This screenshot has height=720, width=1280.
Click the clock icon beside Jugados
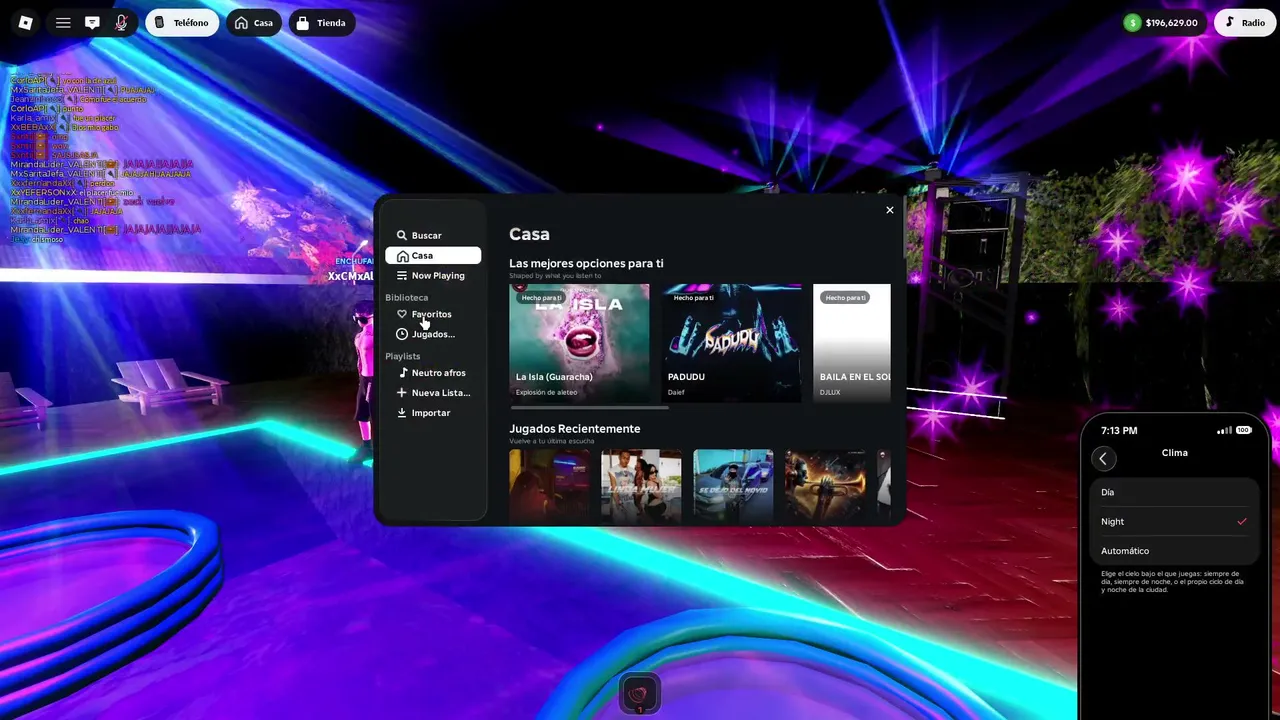point(402,334)
